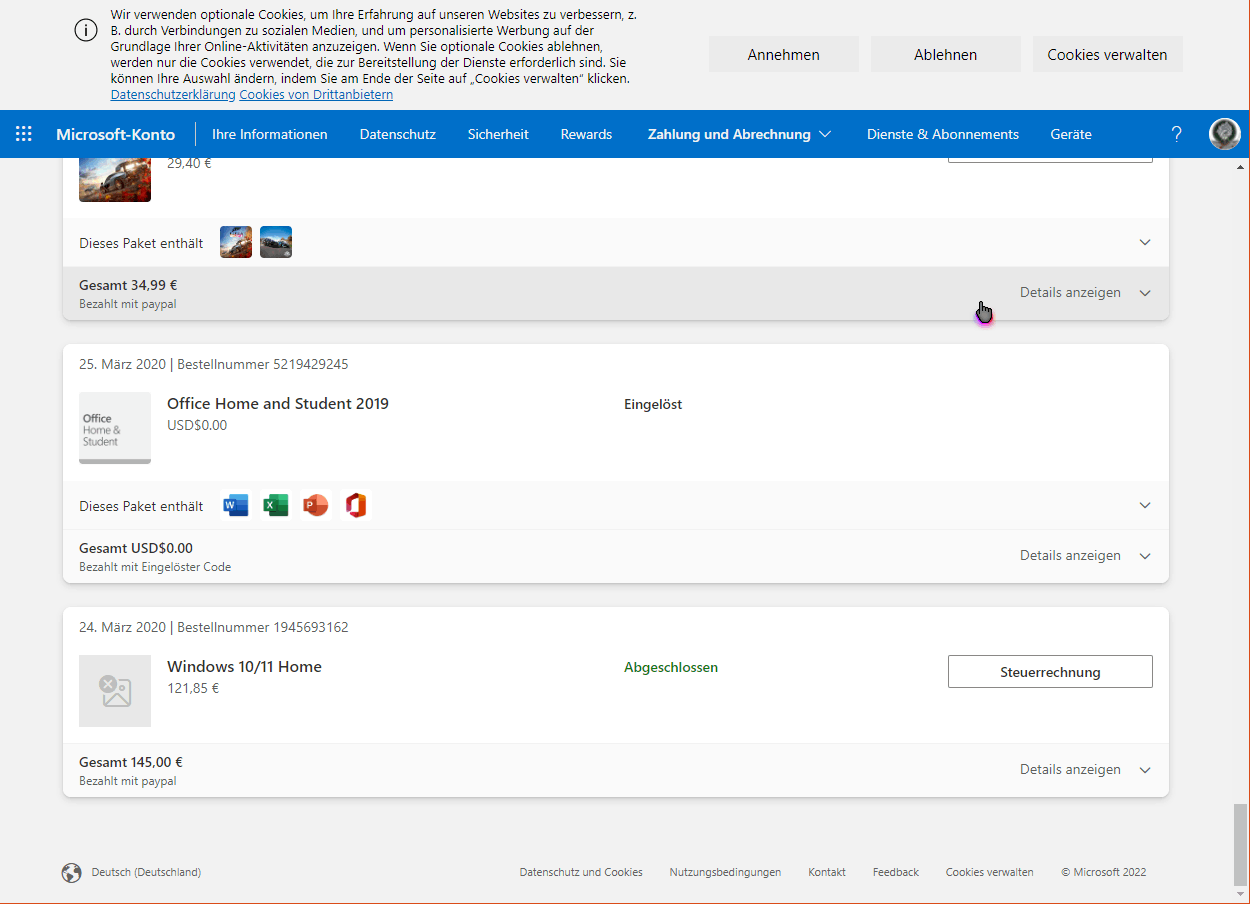
Task: Open the Zahlung und Abrechnung dropdown menu
Action: click(740, 134)
